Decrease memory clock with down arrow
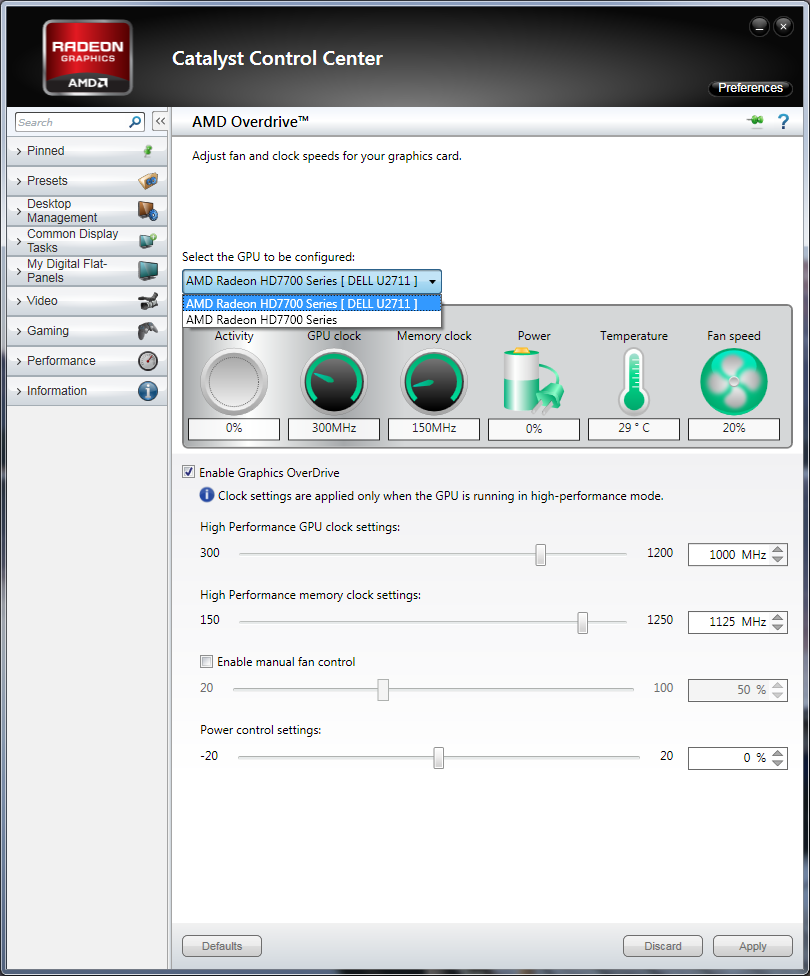 [x=778, y=627]
